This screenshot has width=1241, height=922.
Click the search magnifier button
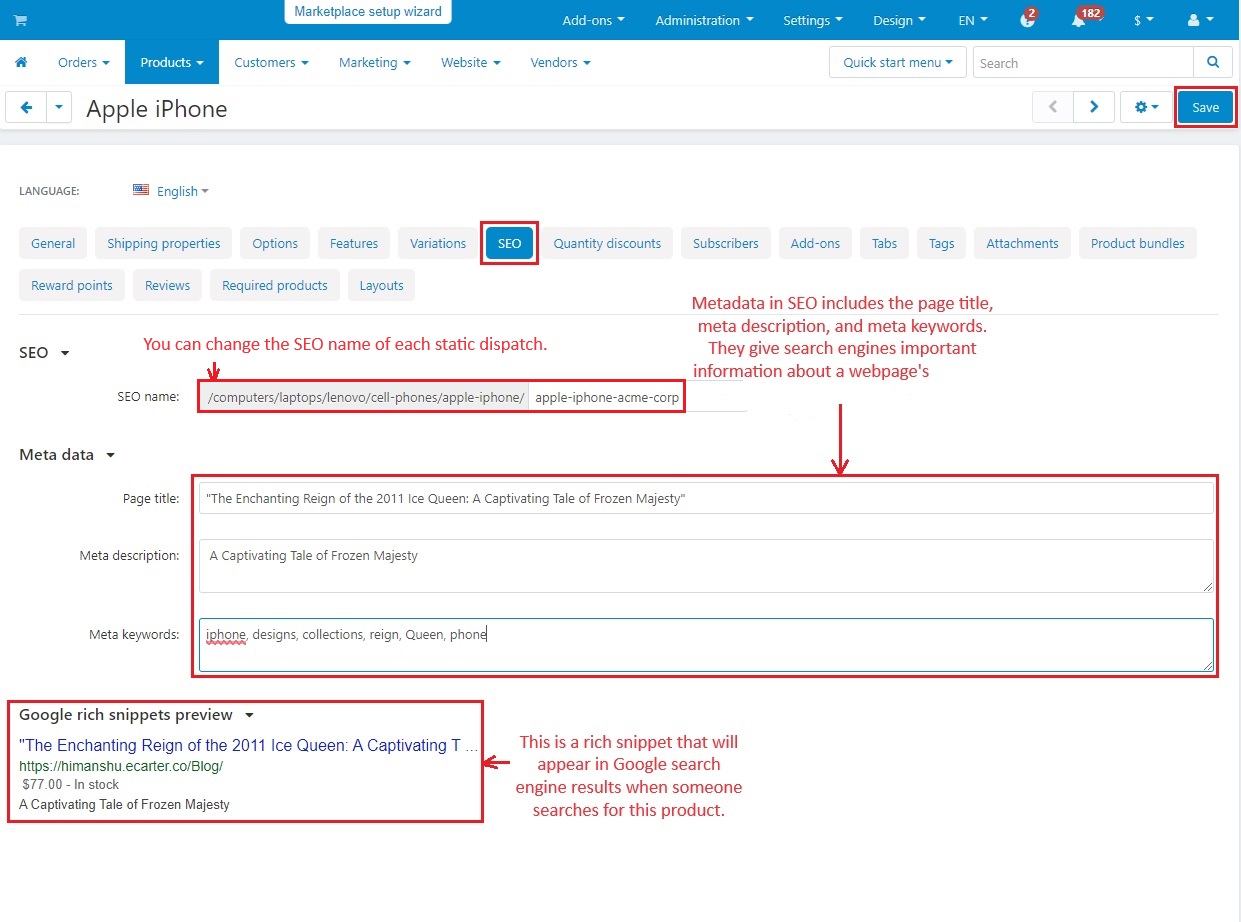click(x=1213, y=62)
